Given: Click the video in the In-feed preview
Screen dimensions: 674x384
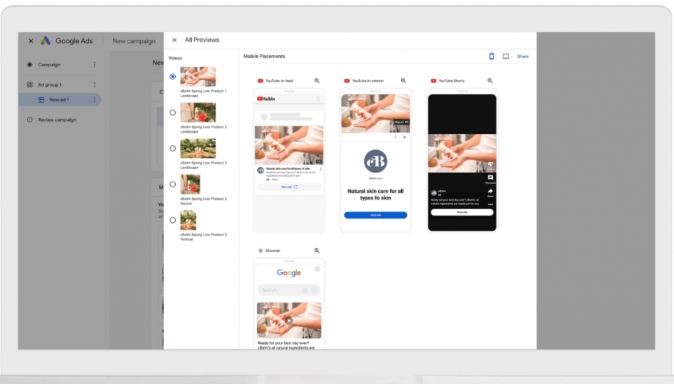Looking at the screenshot, I should (x=289, y=145).
